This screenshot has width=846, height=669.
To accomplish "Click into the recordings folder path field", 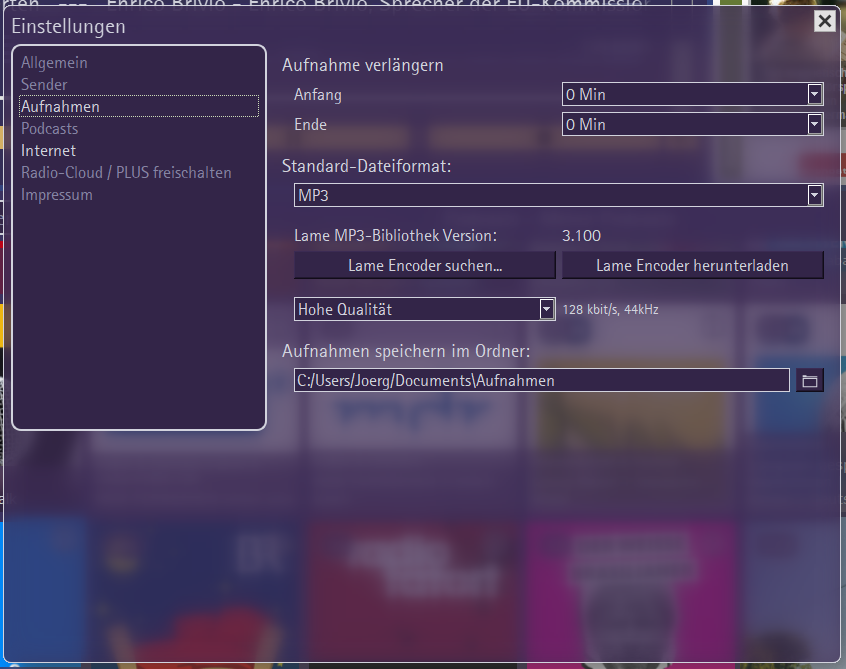I will [x=541, y=381].
